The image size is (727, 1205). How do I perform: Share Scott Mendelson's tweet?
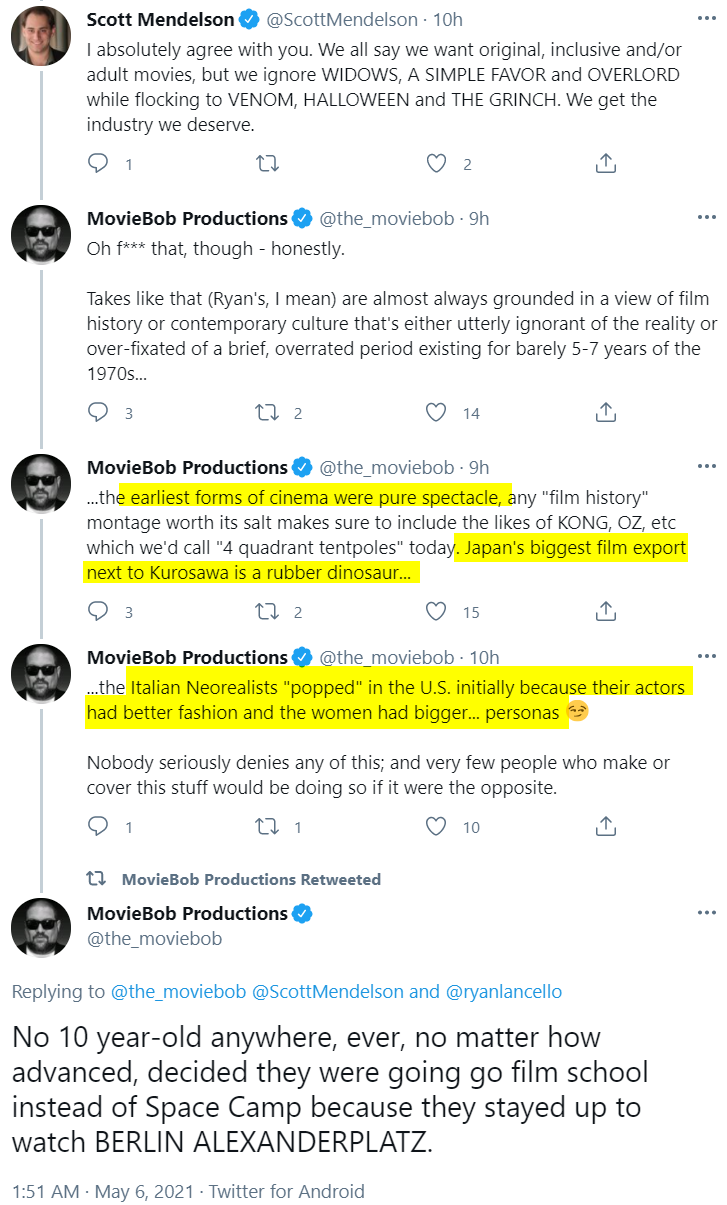coord(605,163)
